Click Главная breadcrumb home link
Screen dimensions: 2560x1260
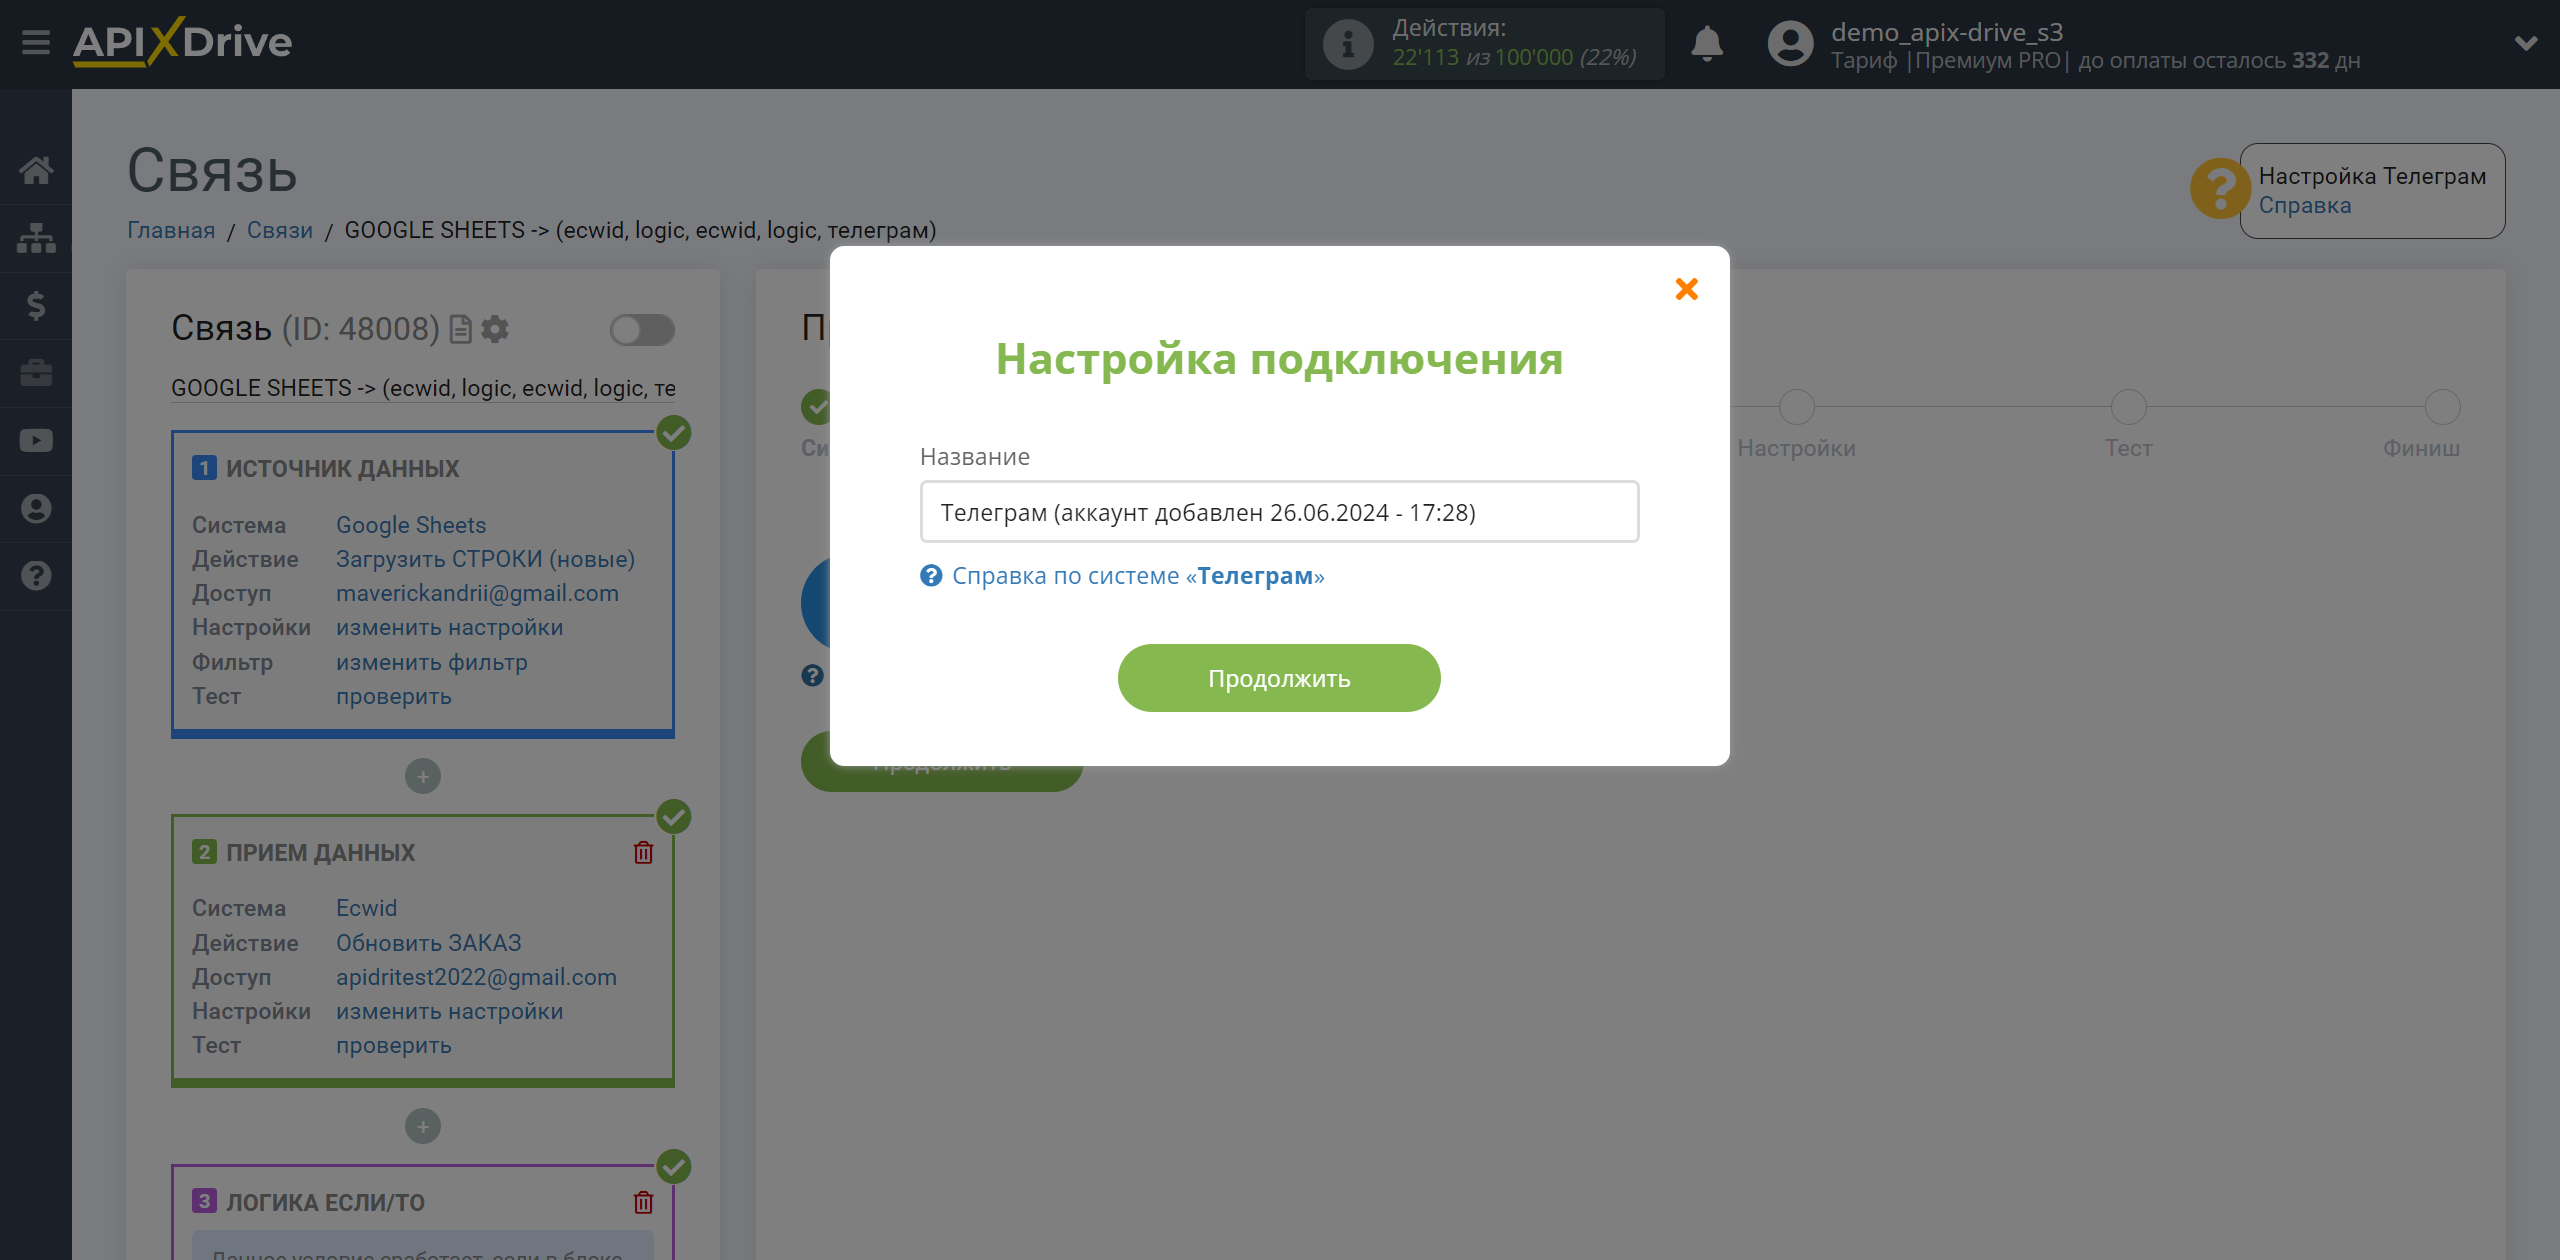[x=168, y=228]
